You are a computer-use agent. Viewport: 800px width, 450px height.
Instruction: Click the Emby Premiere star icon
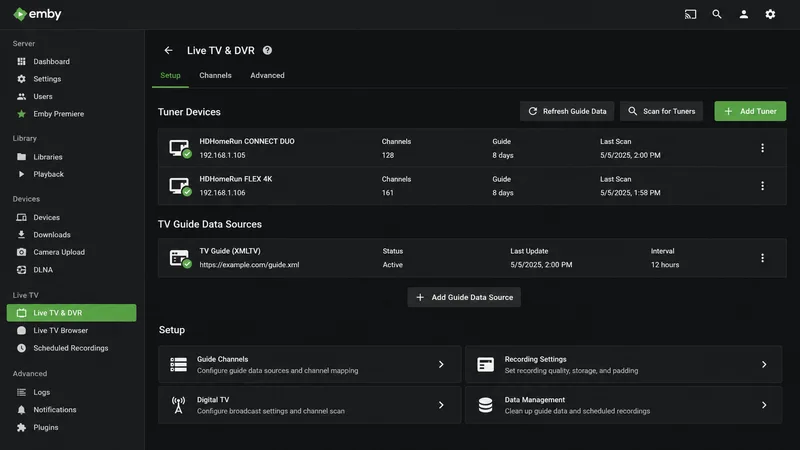21,114
